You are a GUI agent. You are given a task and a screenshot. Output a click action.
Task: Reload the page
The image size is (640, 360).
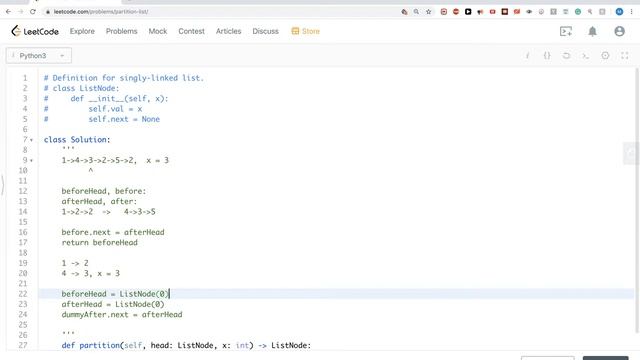[33, 11]
